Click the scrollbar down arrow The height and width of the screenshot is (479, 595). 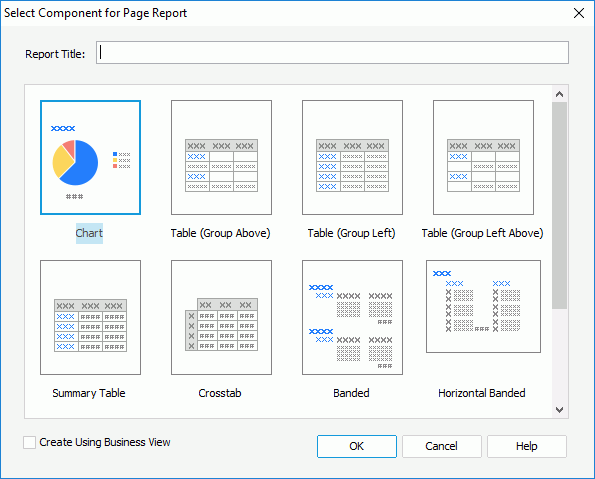point(559,410)
